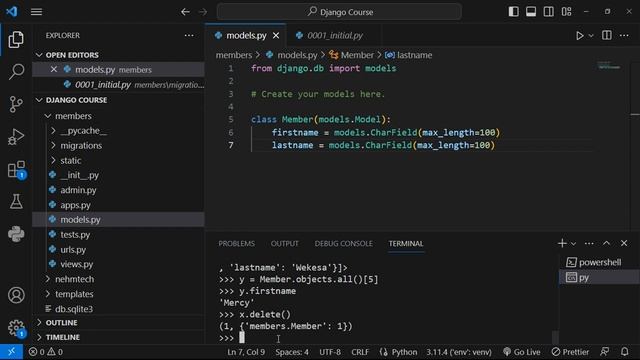The image size is (640, 360).
Task: Open the Manage gear icon
Action: point(16,327)
